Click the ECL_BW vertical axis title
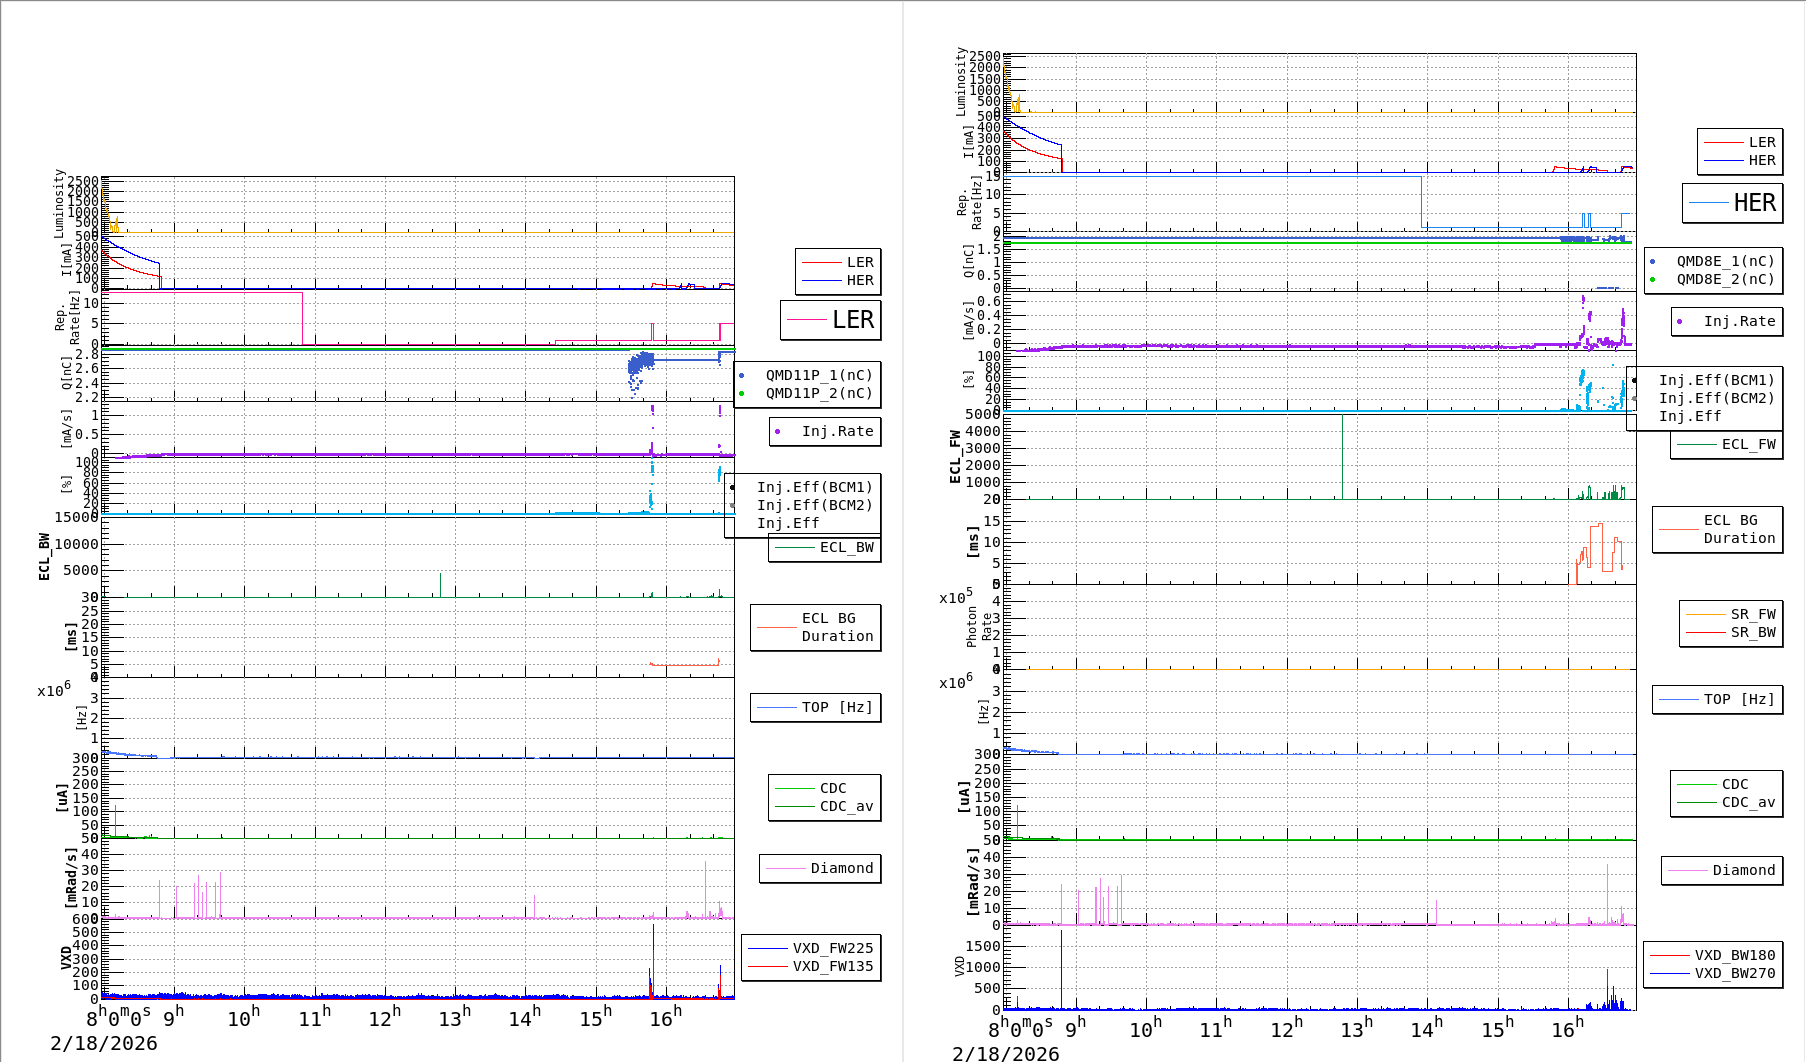This screenshot has width=1806, height=1062. click(44, 557)
